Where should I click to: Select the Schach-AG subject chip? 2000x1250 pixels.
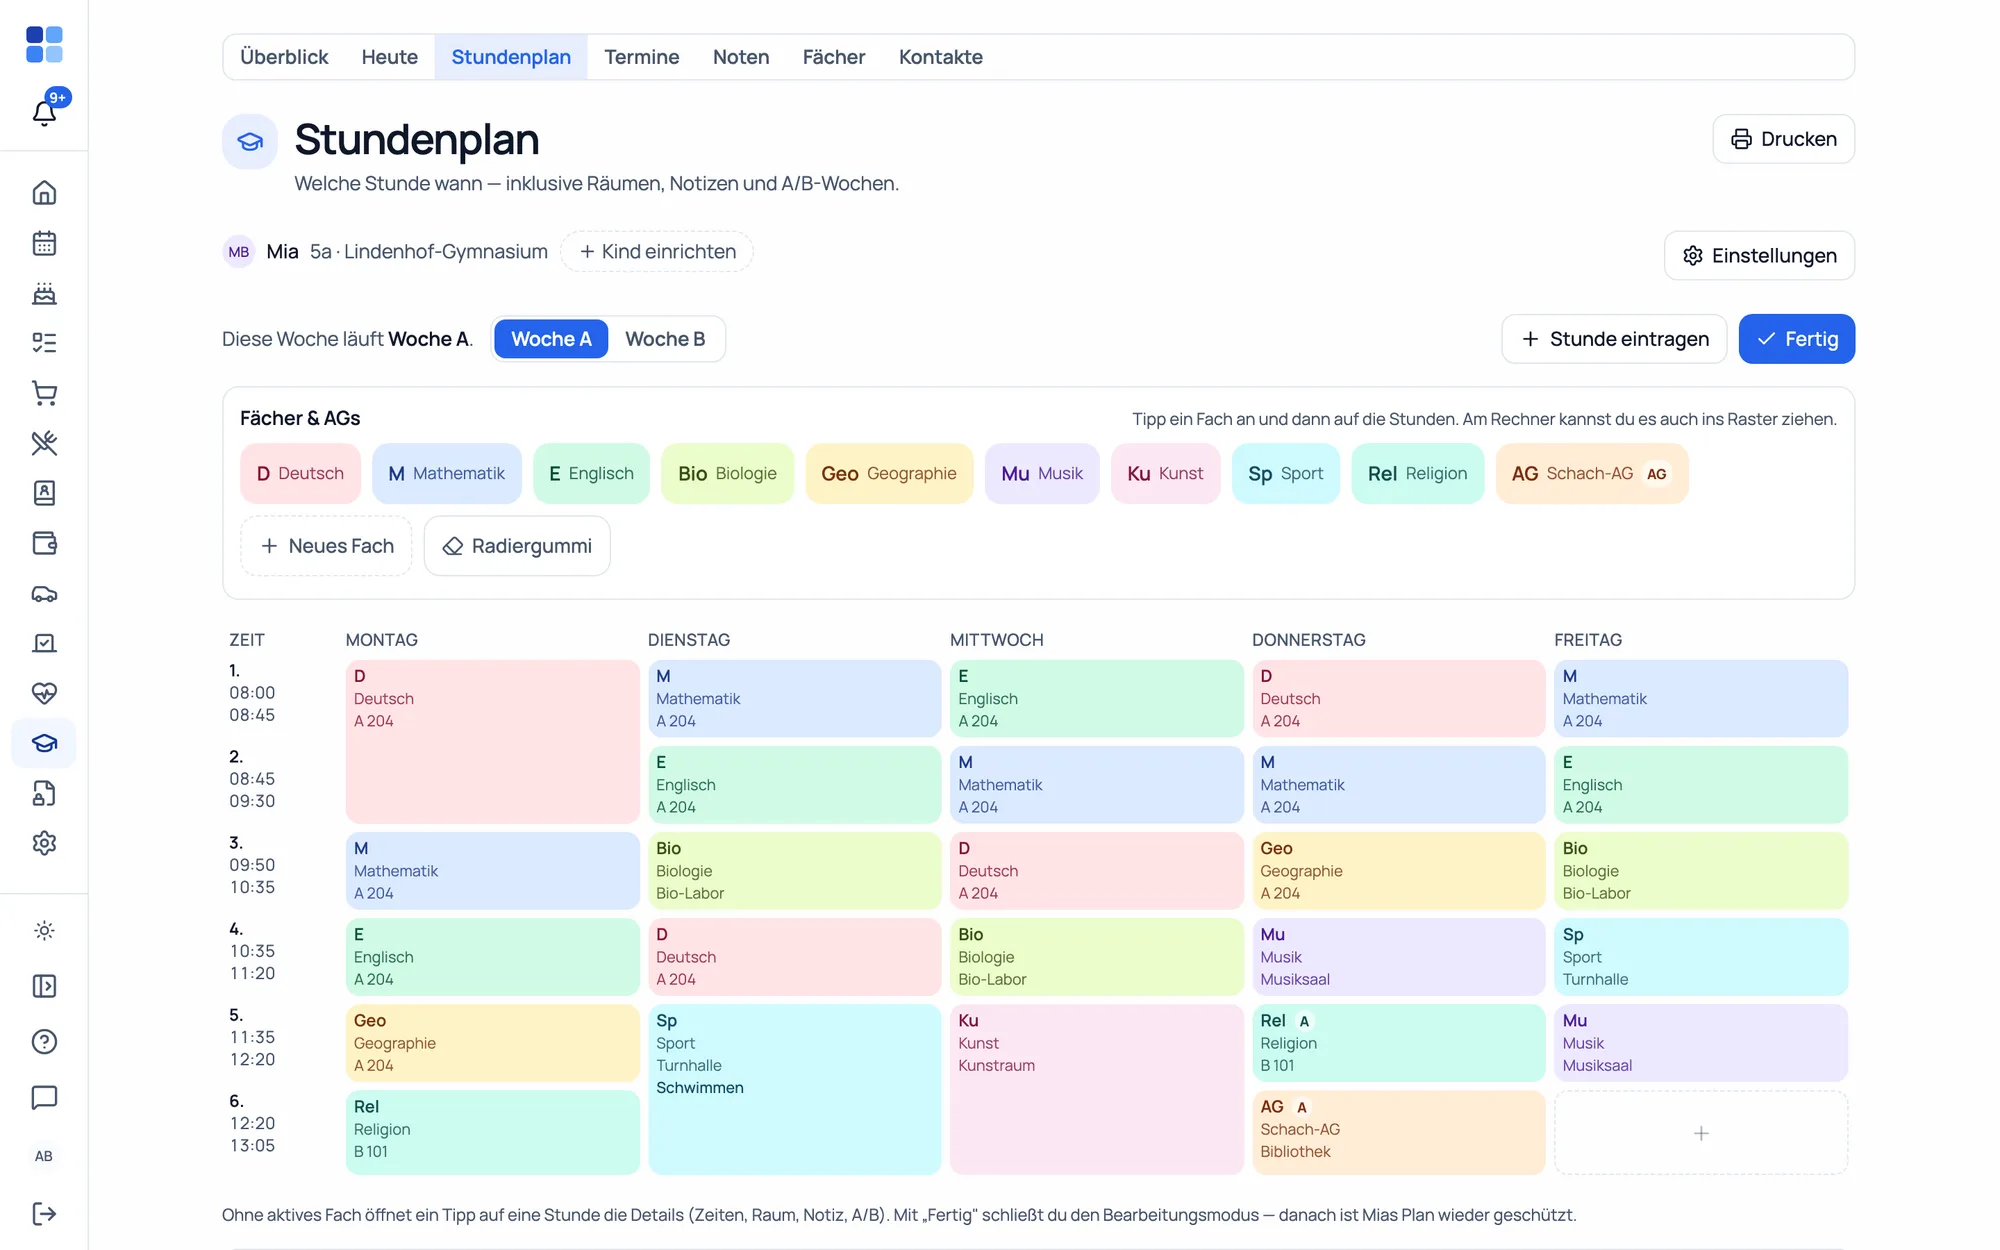click(1592, 474)
